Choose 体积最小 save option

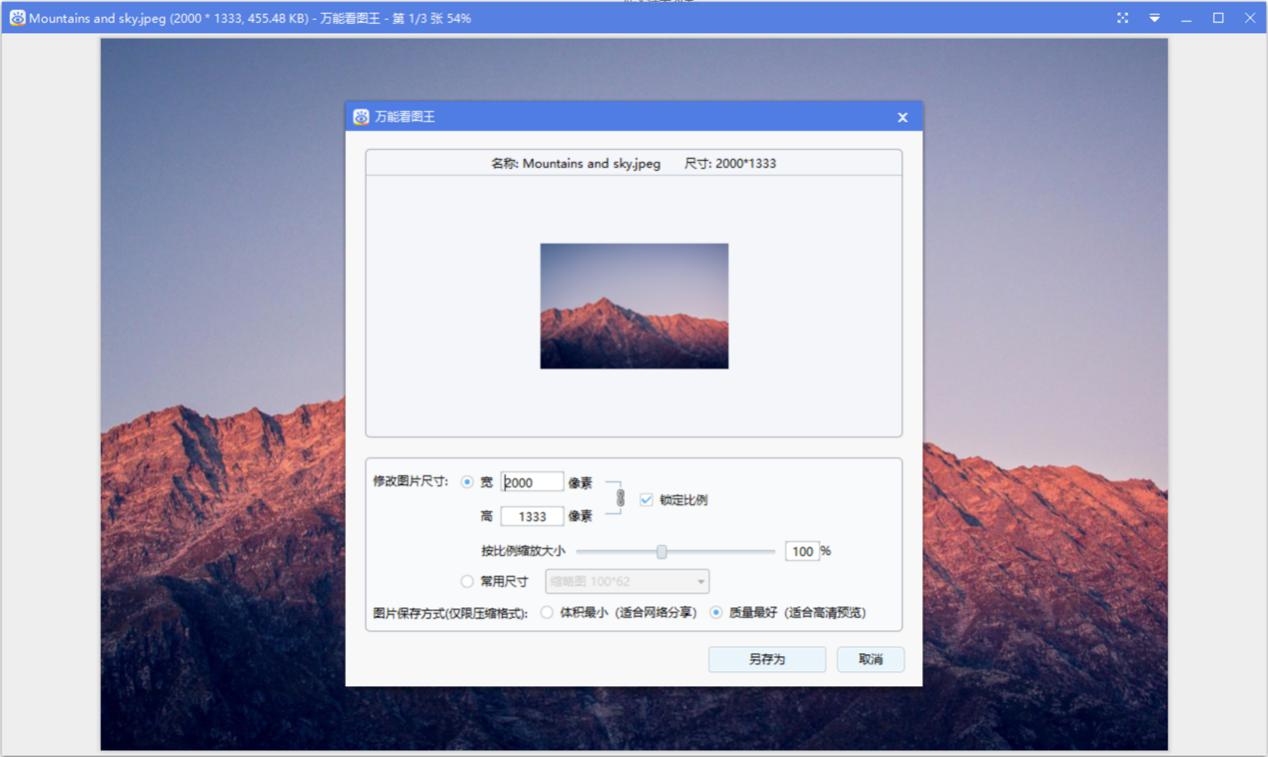click(547, 613)
